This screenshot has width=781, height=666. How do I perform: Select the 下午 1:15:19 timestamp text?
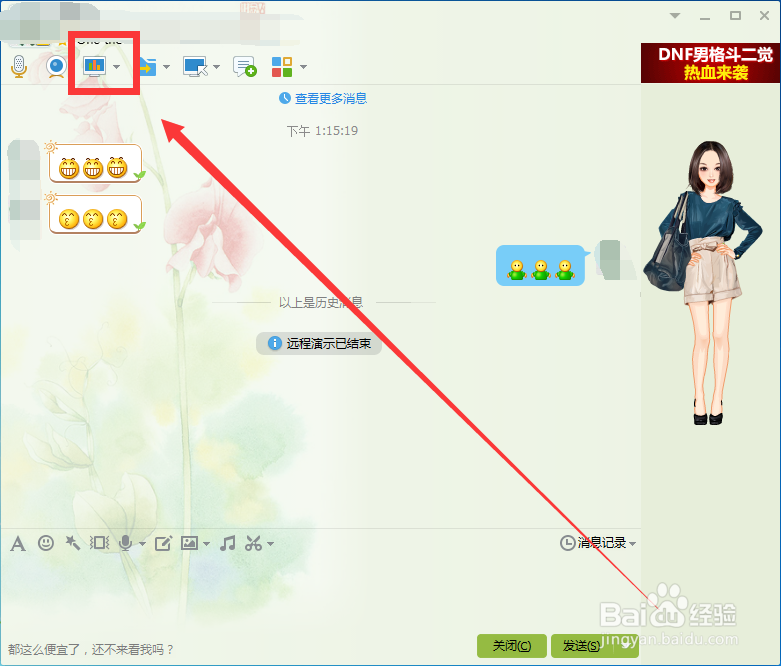322,131
